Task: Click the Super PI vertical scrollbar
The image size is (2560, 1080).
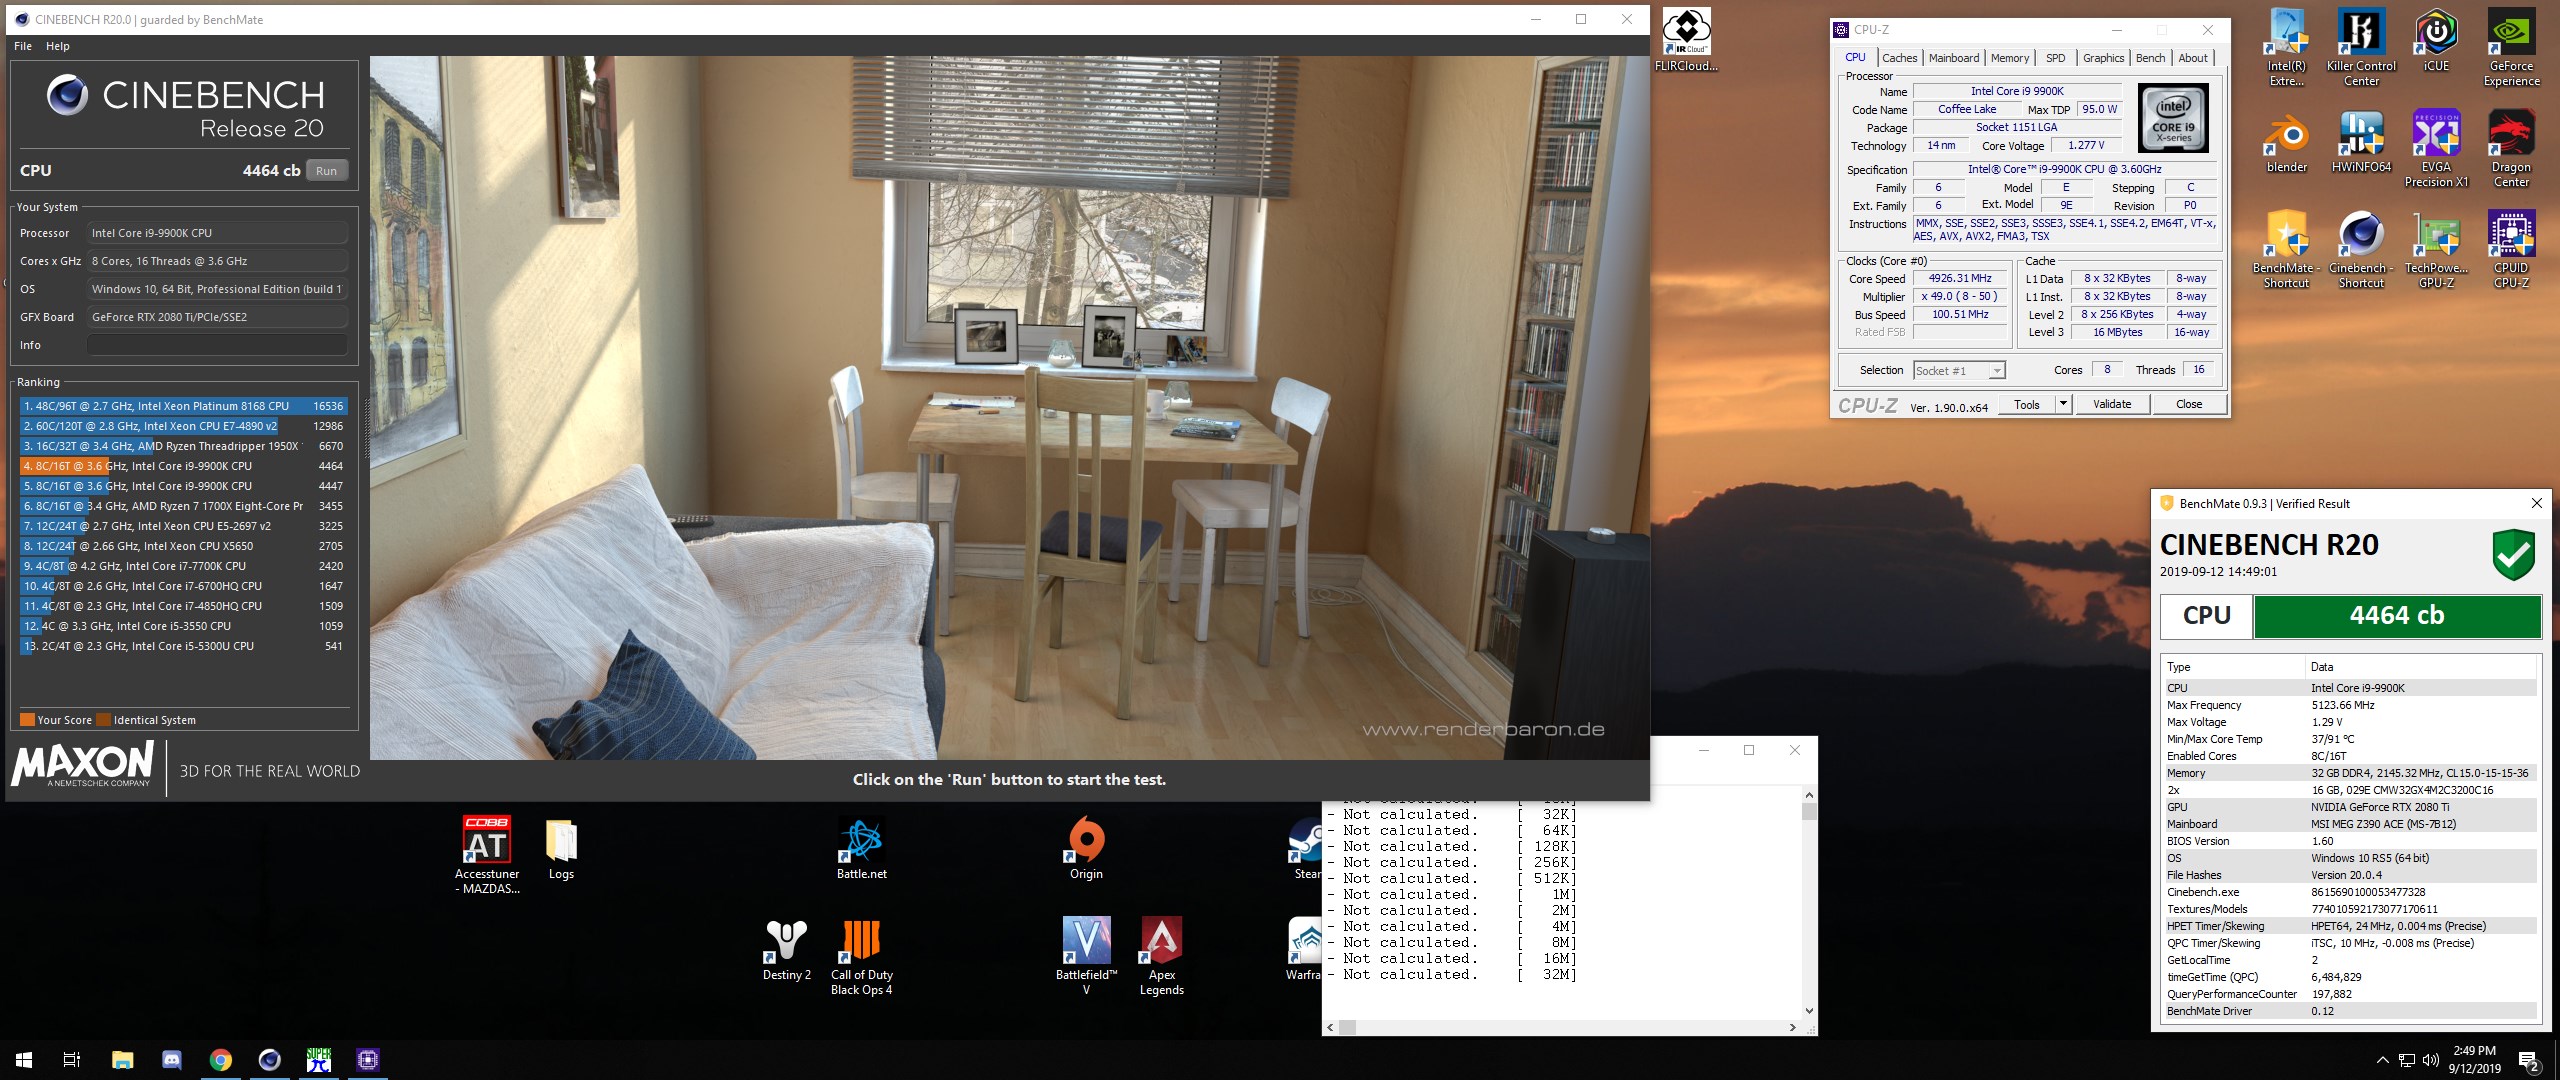Action: (x=1808, y=904)
